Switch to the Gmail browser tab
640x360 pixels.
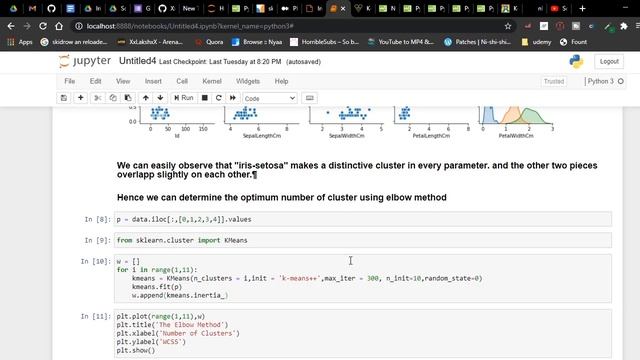pos(33,8)
